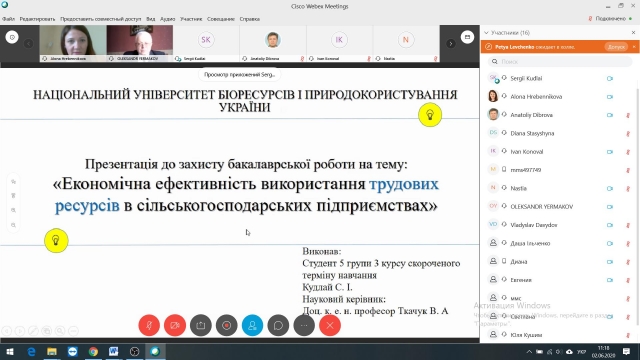The height and width of the screenshot is (360, 640).
Task: Open the Вид menu
Action: (151, 19)
